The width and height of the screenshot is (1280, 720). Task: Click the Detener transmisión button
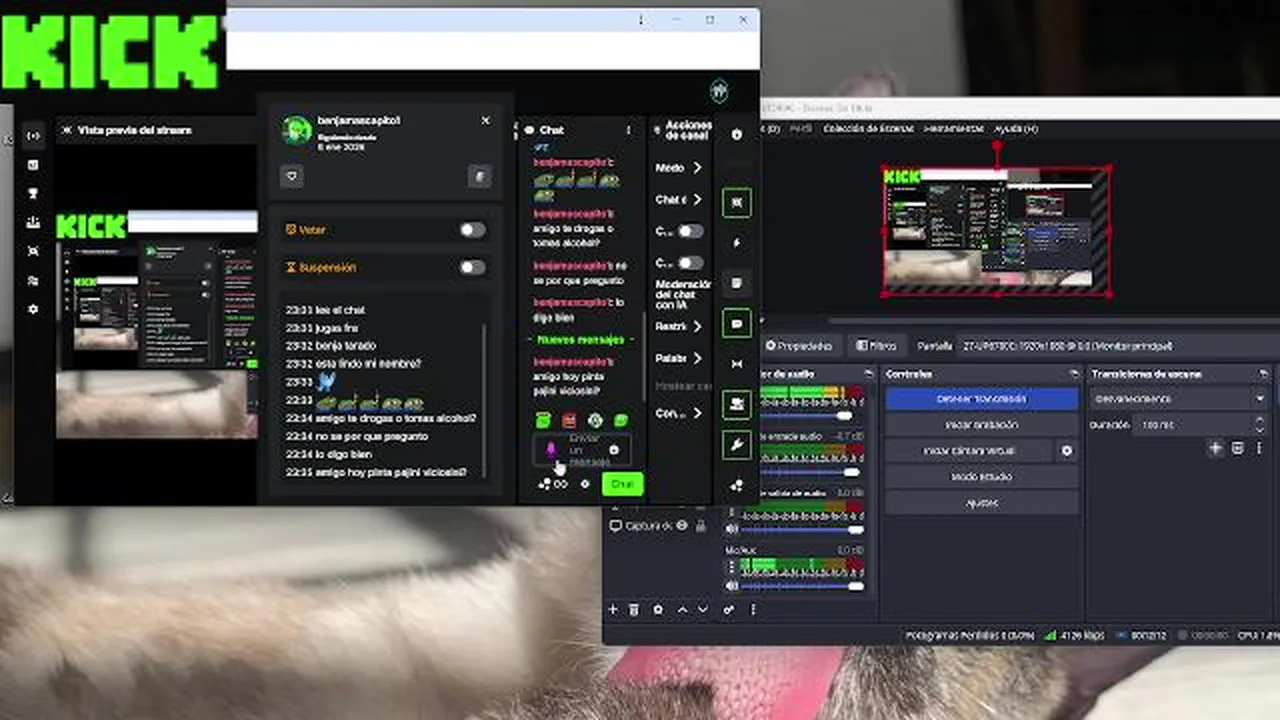[981, 399]
